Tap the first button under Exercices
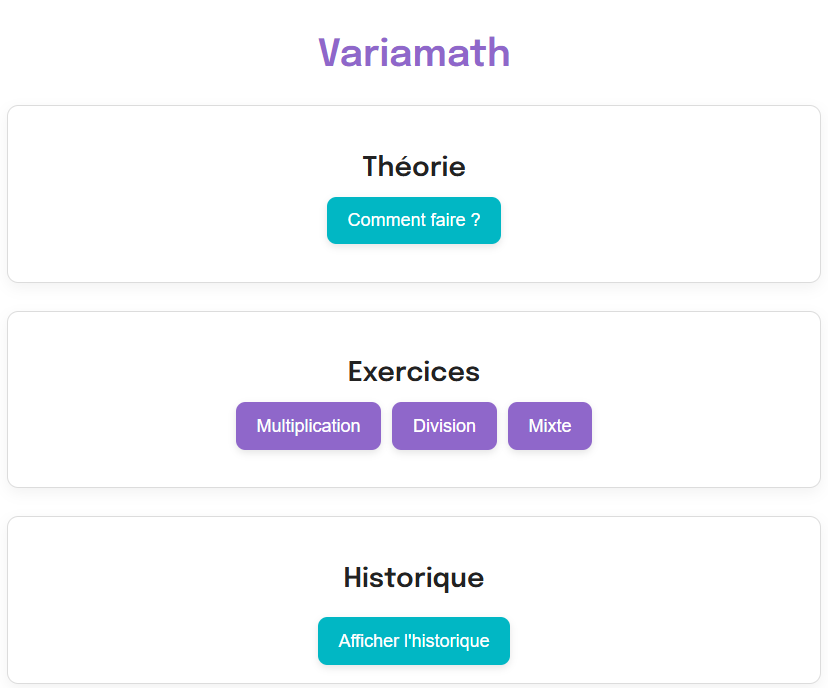 click(x=308, y=426)
